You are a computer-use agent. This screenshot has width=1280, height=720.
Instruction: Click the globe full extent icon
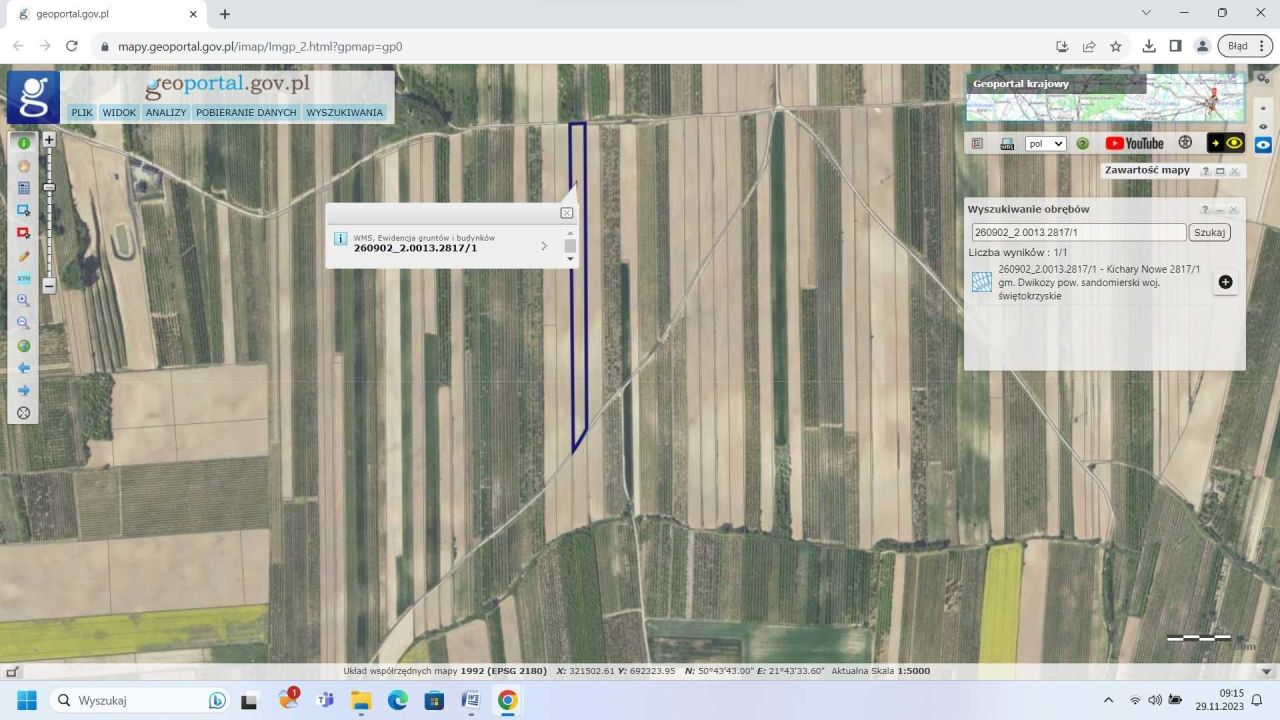point(24,346)
